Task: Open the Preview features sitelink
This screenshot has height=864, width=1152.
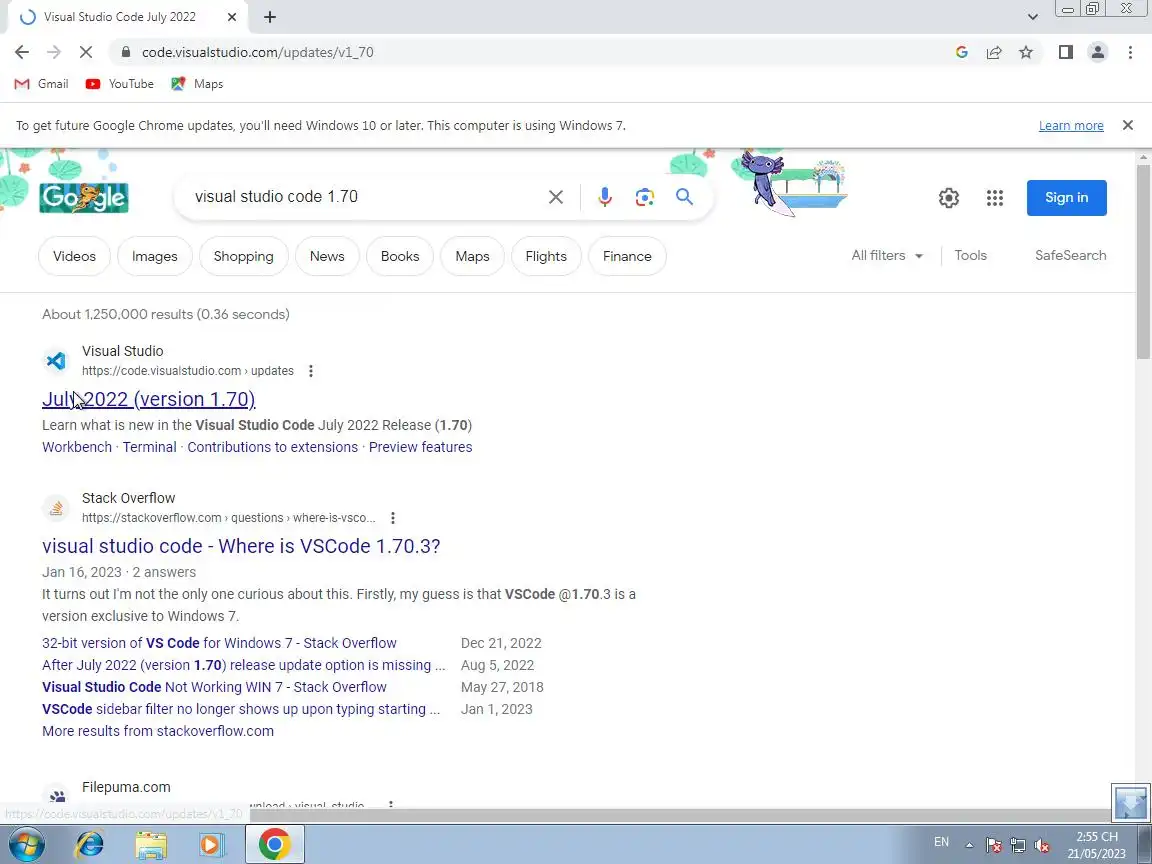Action: [420, 447]
